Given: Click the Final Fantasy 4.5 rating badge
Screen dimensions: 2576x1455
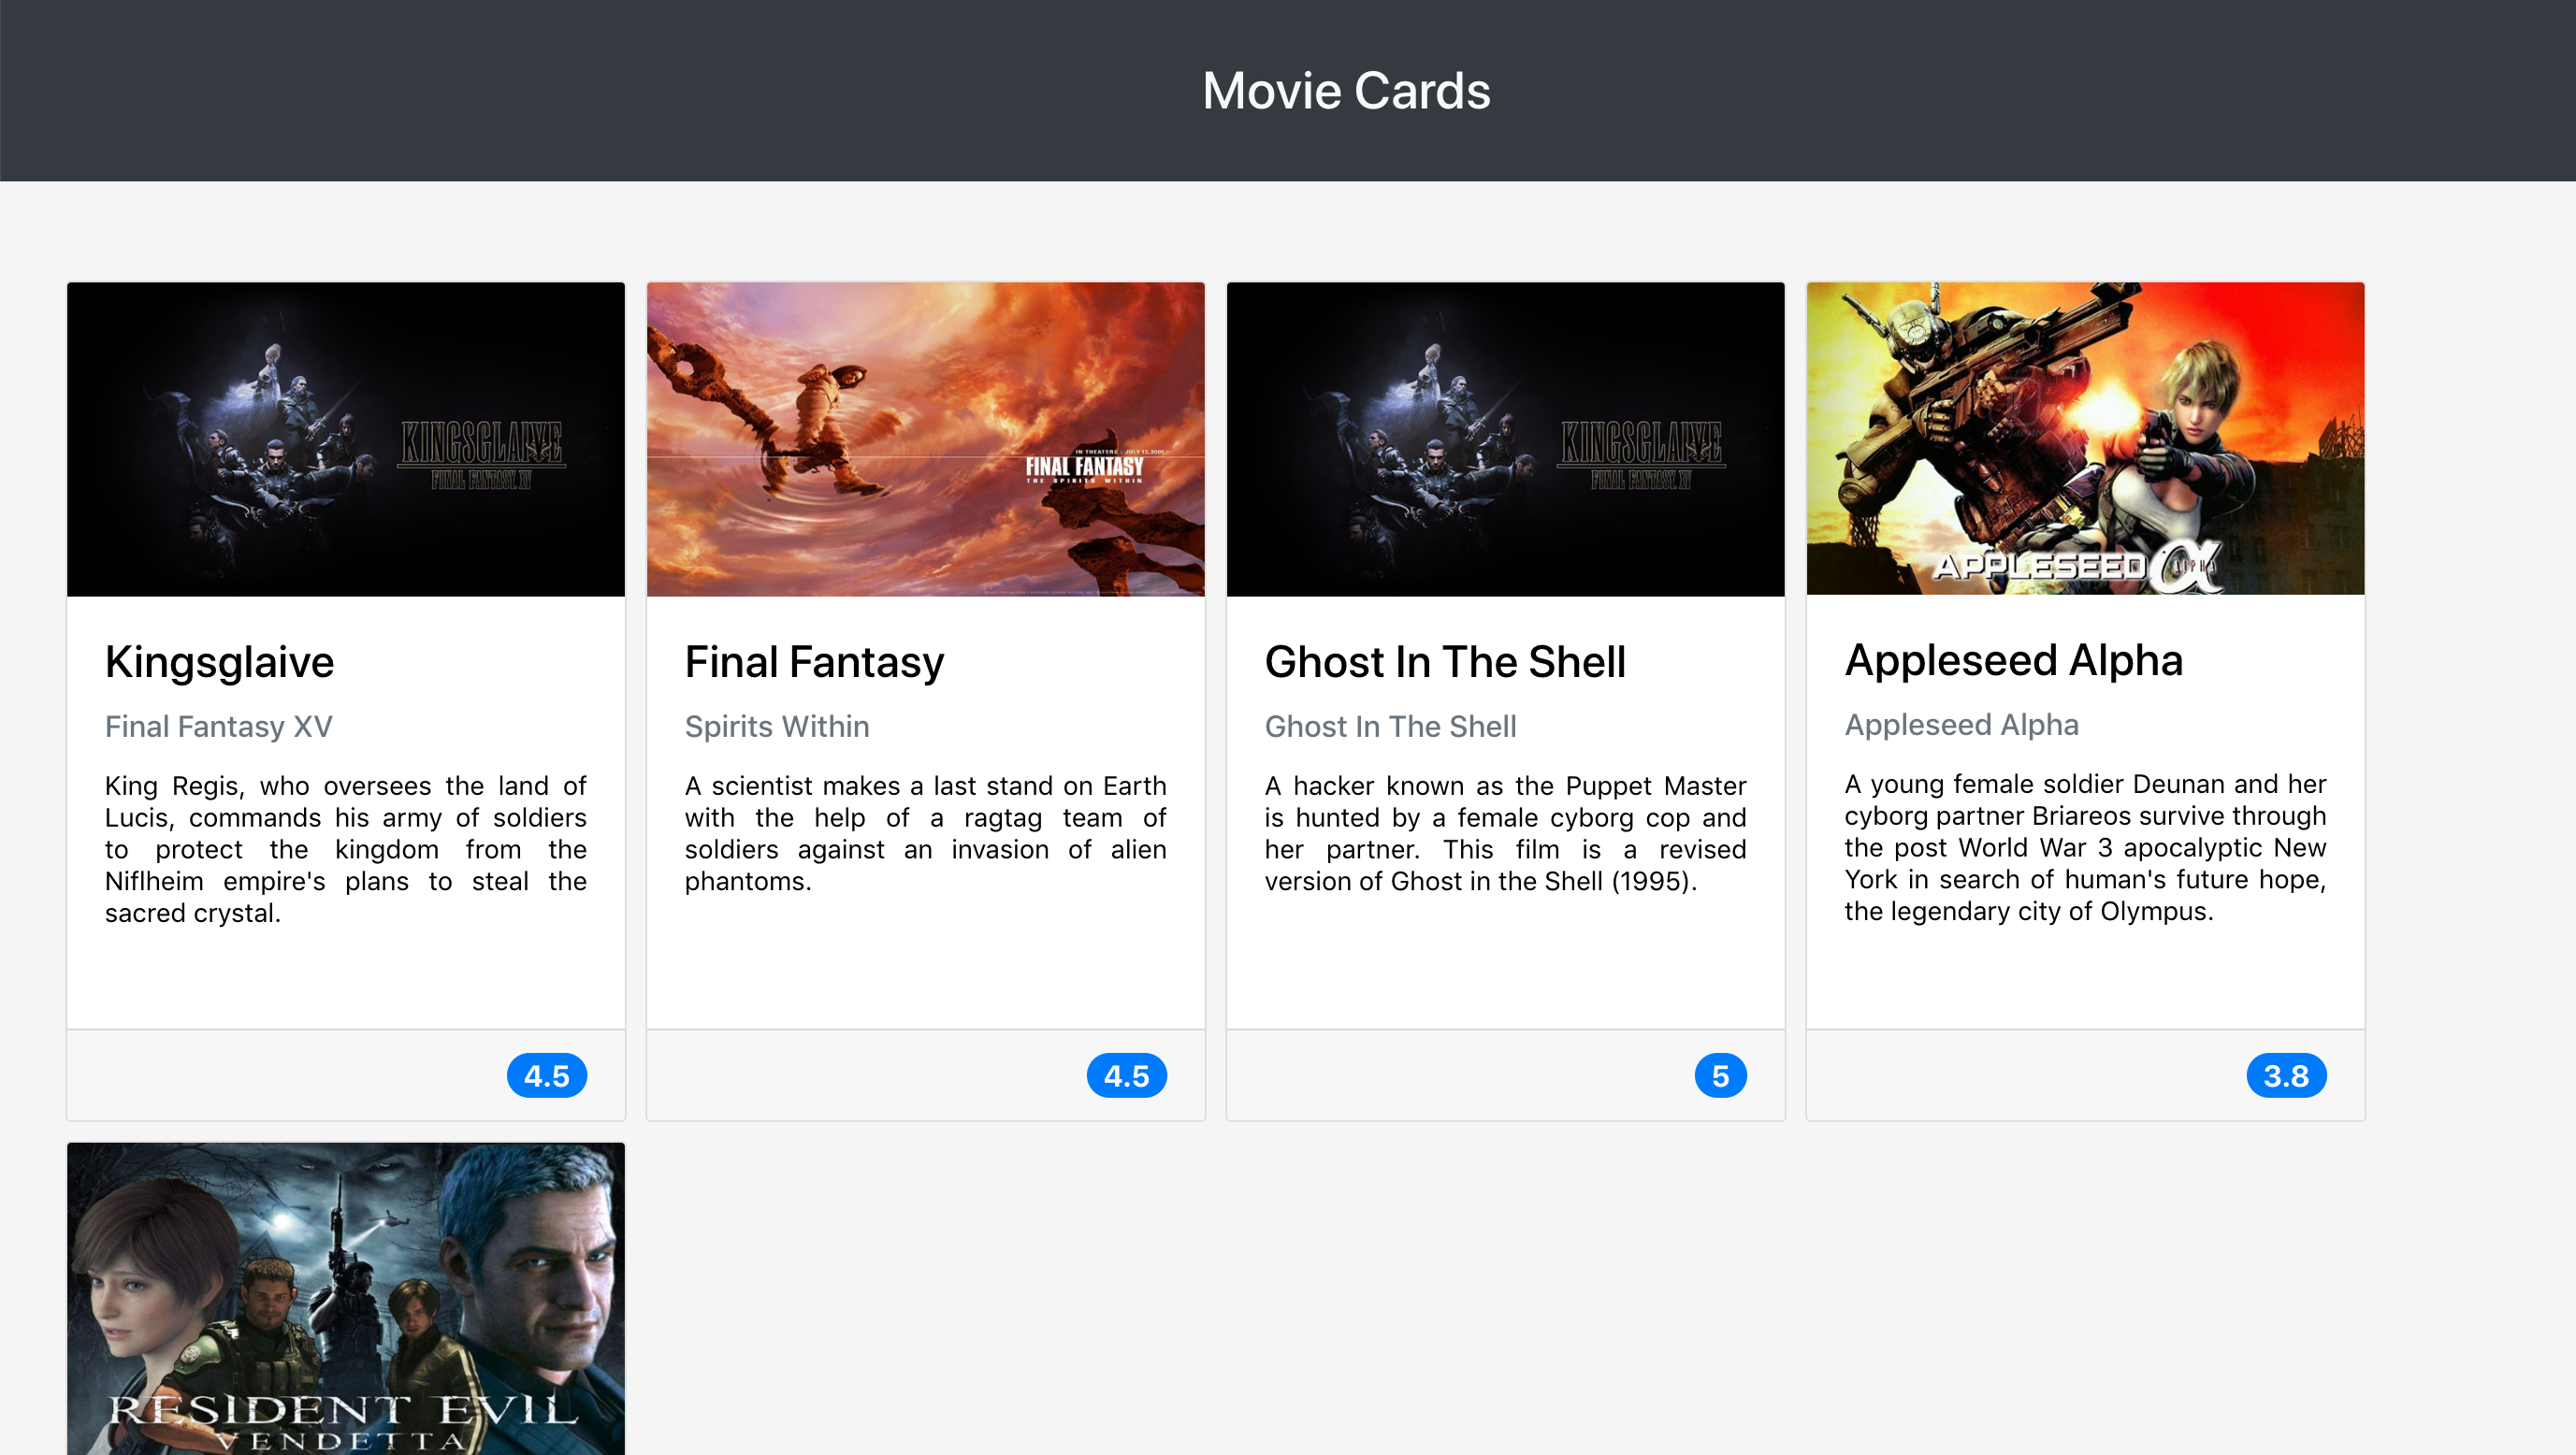Looking at the screenshot, I should pos(1126,1076).
